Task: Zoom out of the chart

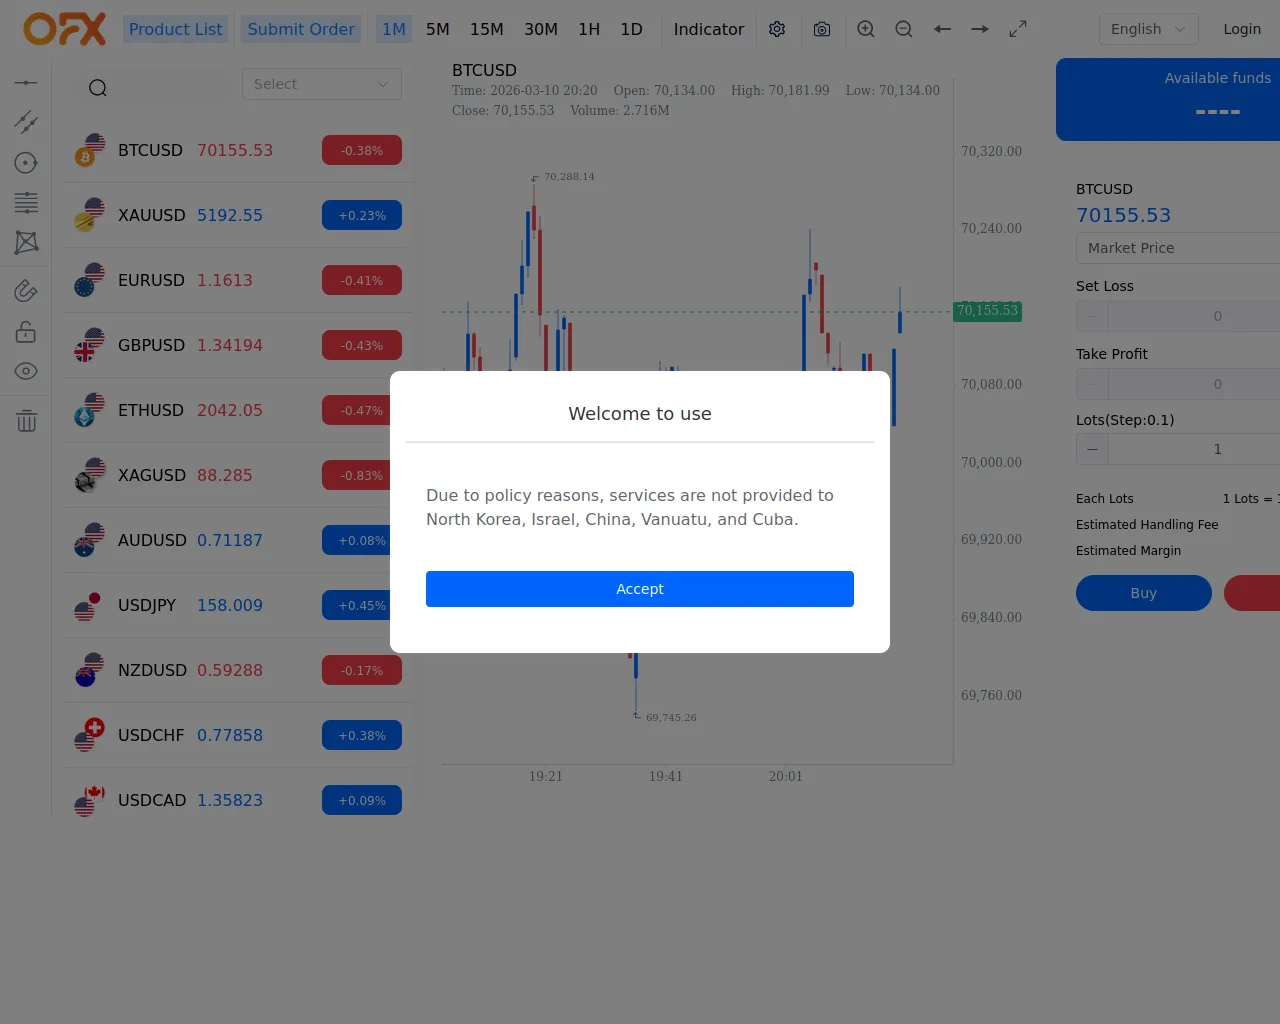Action: coord(904,29)
